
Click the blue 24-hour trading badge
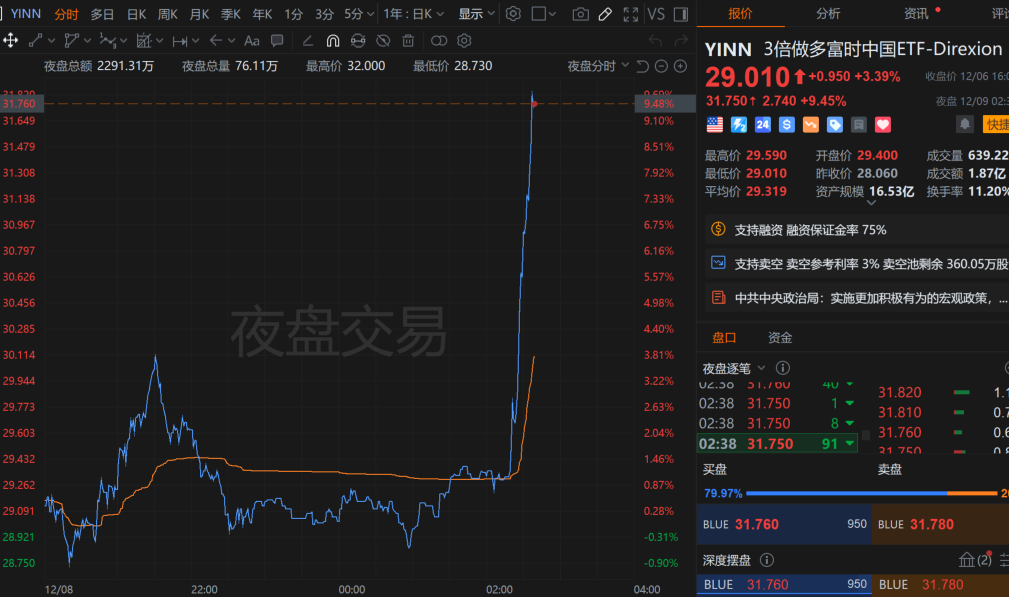763,125
